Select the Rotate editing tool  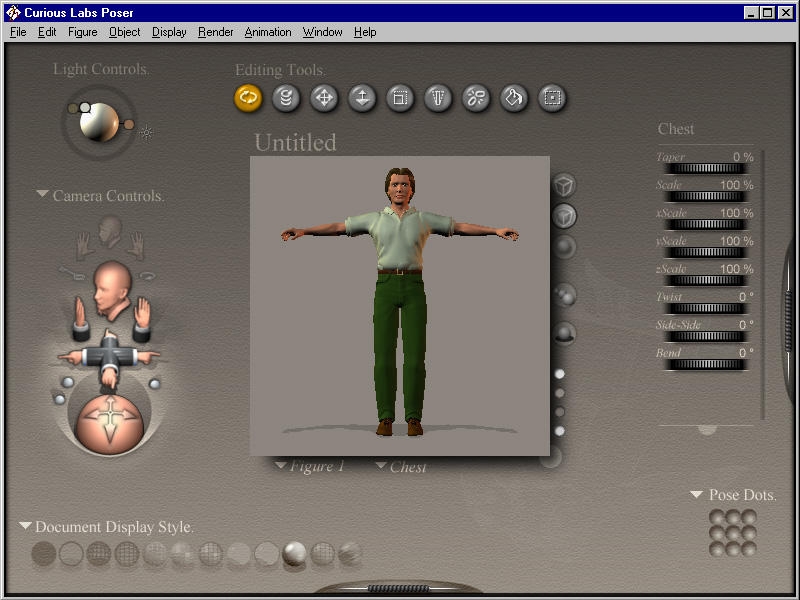[x=248, y=98]
